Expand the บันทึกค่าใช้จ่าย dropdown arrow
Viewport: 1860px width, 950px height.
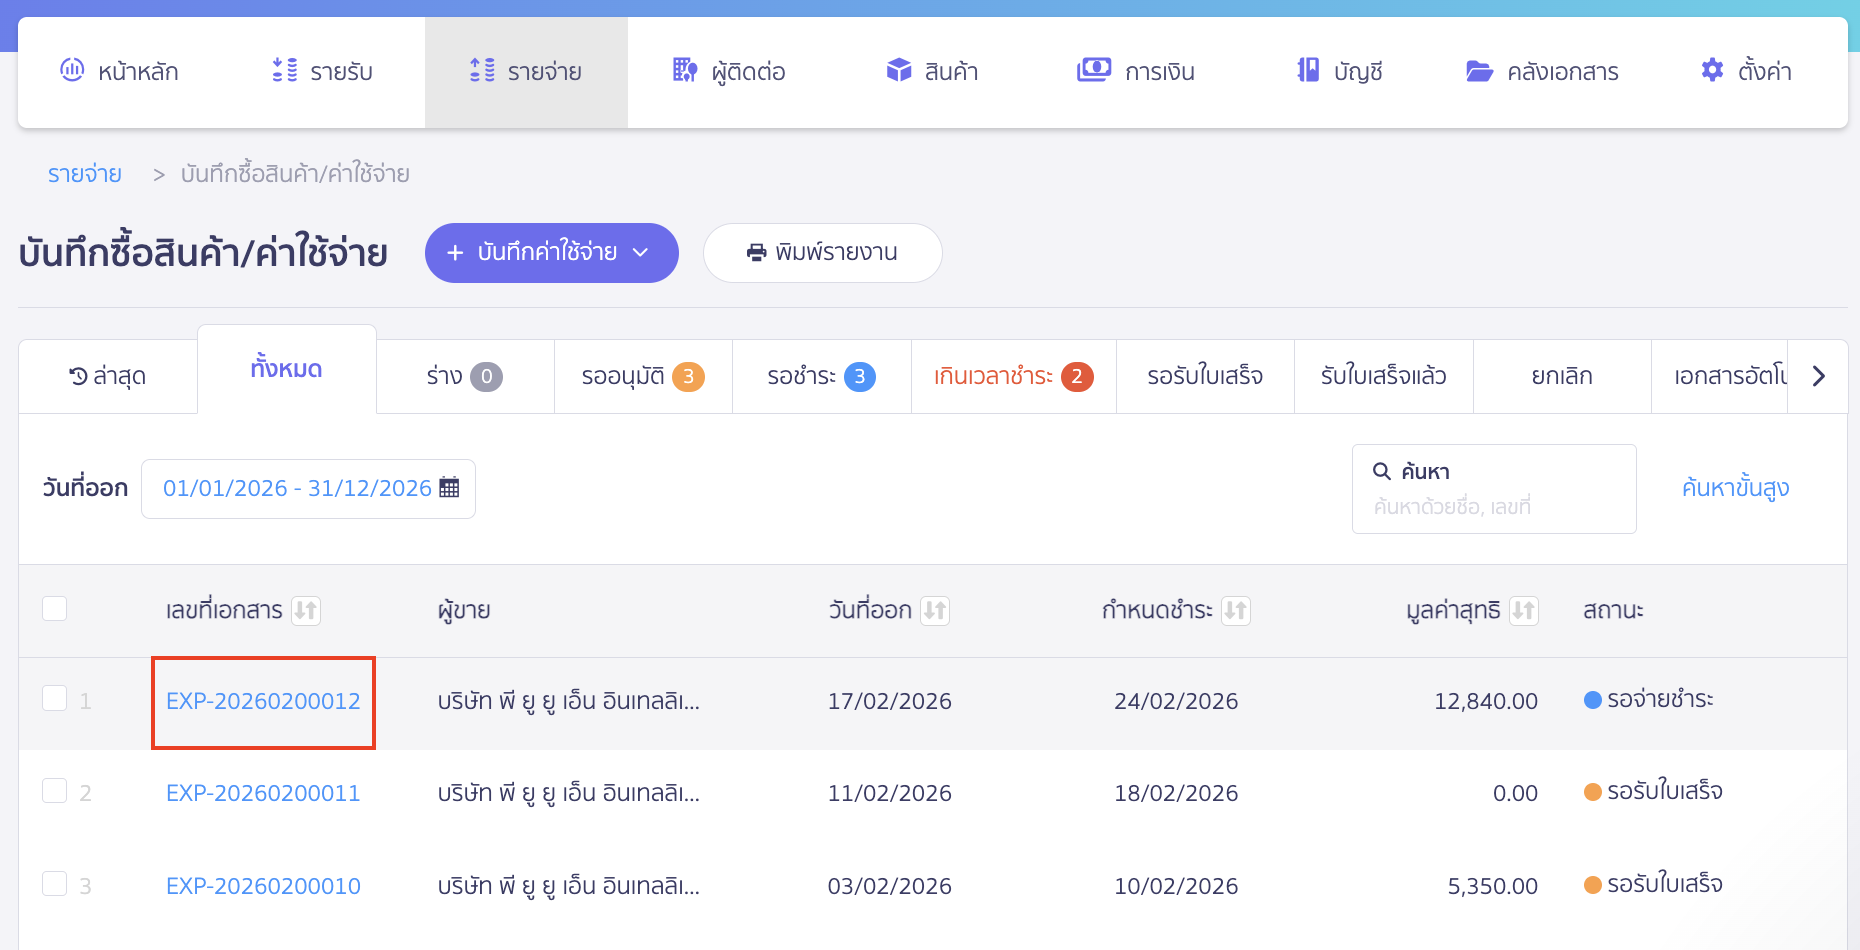641,253
